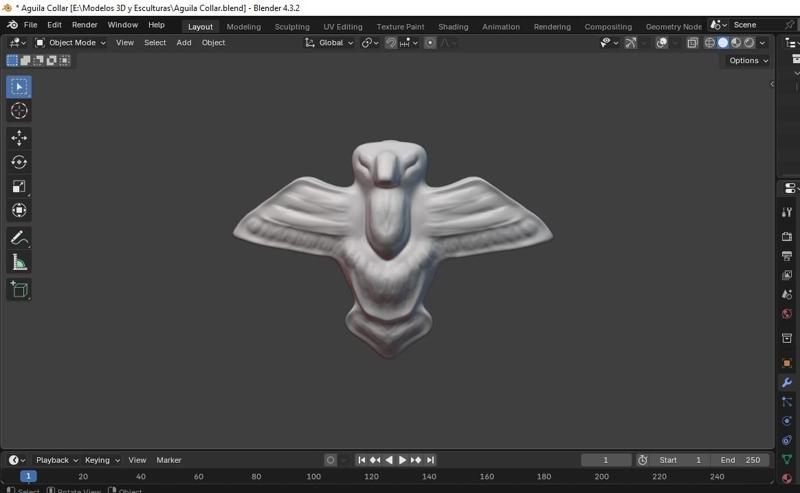Choose the Scale tool
This screenshot has width=800, height=493.
point(19,186)
